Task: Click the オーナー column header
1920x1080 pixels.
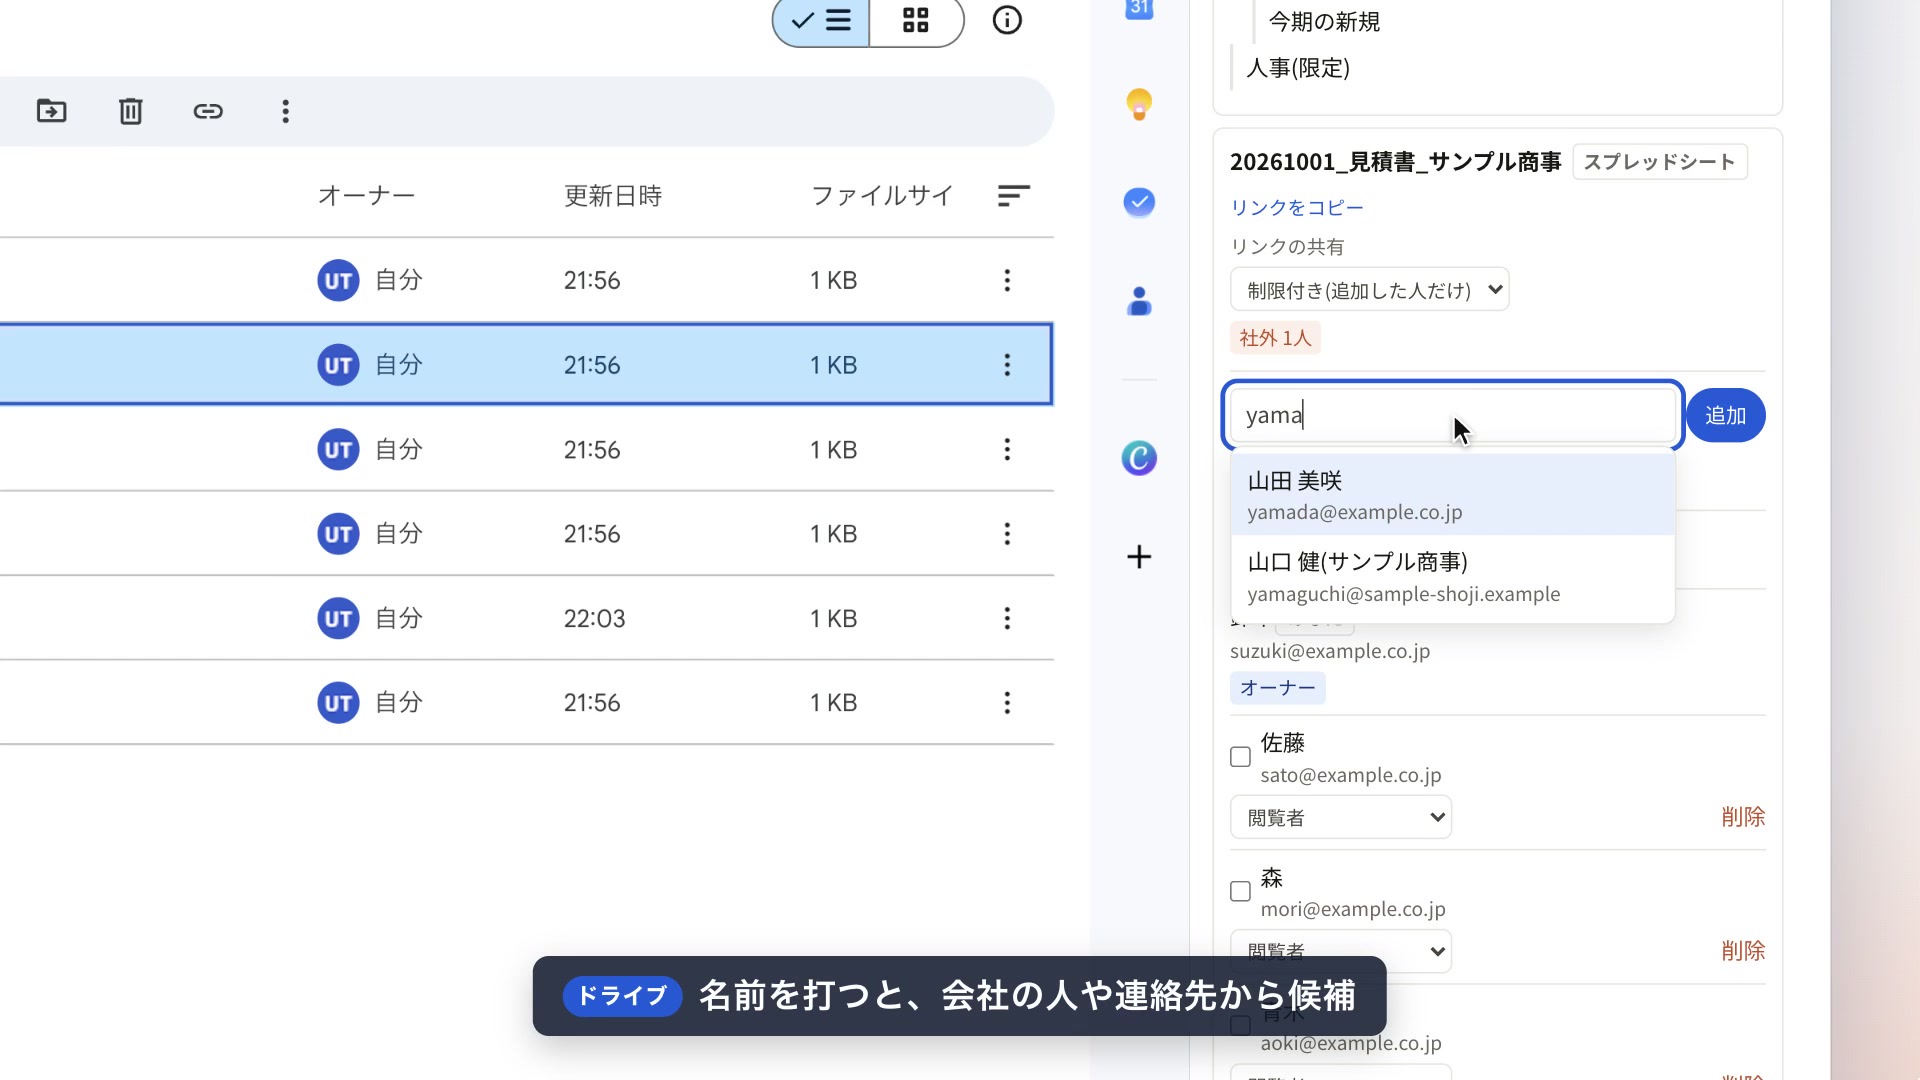Action: 366,196
